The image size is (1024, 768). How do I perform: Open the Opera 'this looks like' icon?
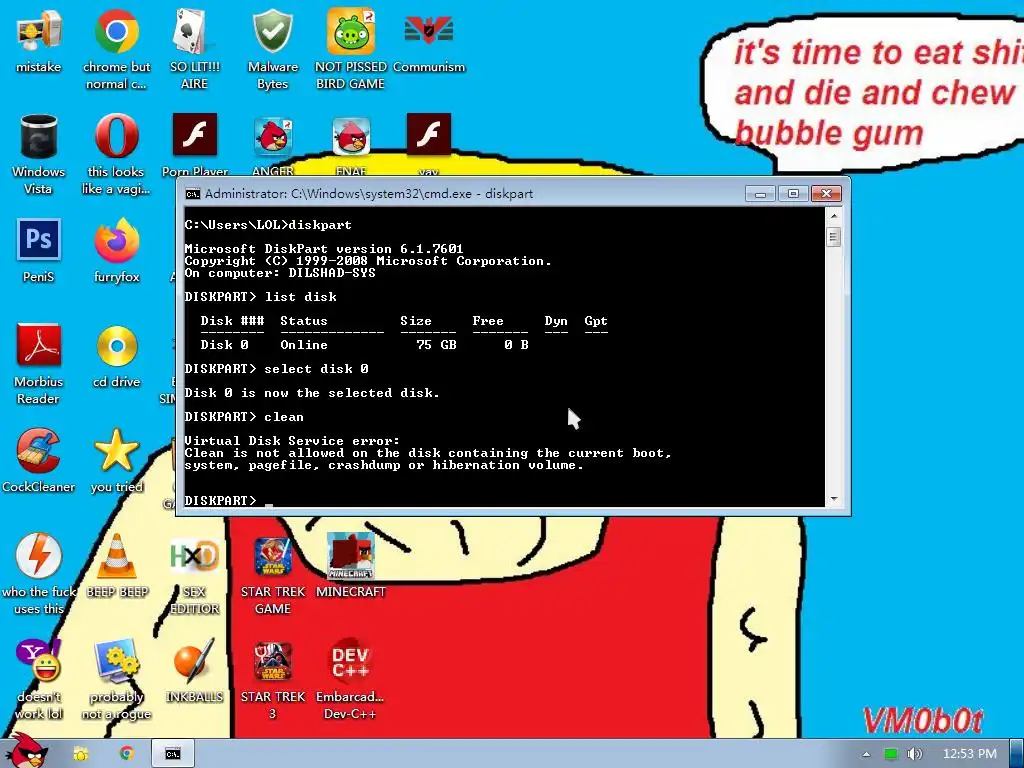point(116,154)
